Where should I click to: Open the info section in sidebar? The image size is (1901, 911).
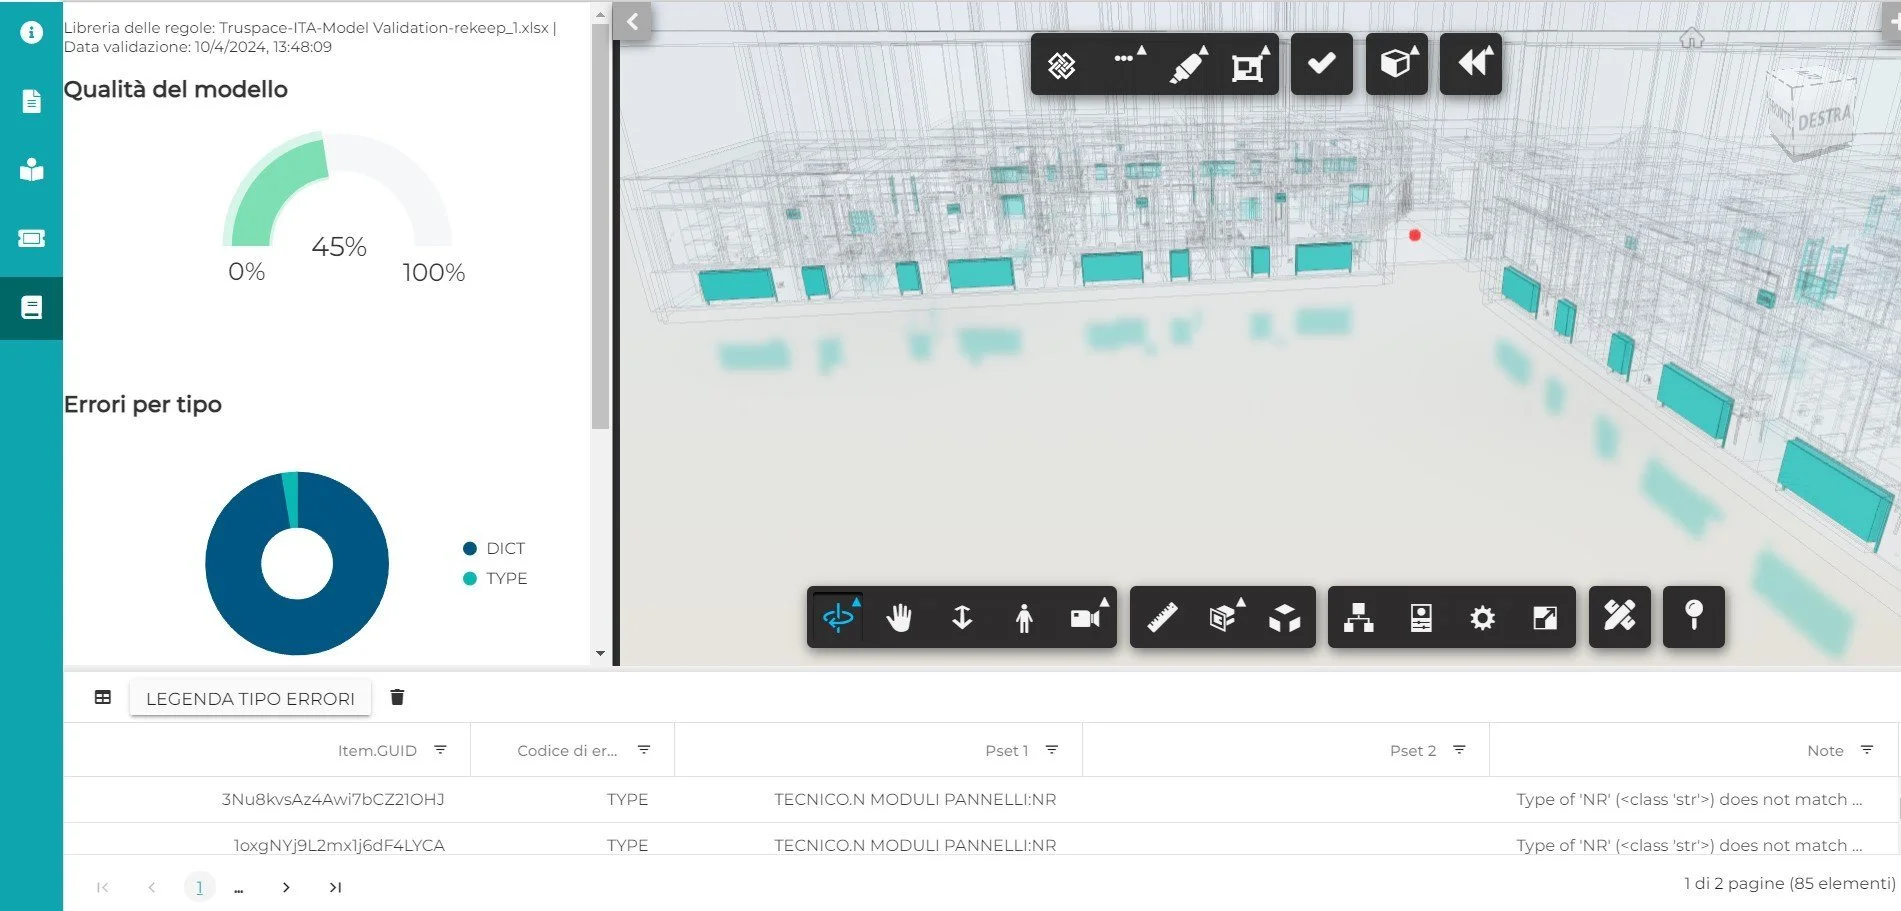pos(31,32)
